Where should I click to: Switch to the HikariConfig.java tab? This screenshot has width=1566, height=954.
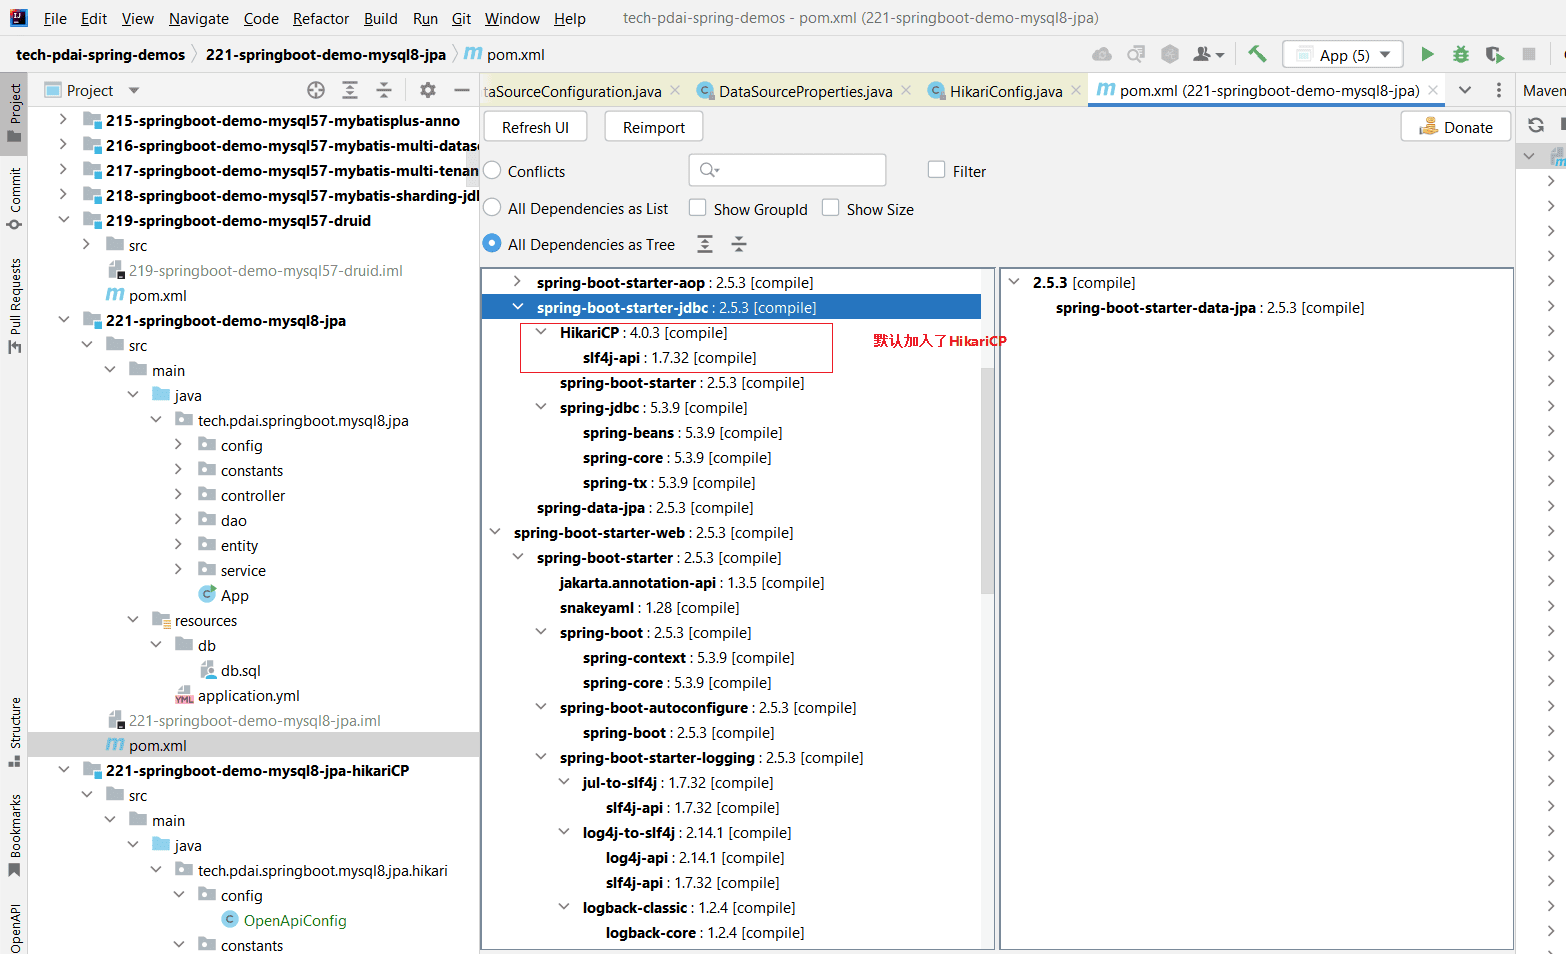coord(1005,91)
